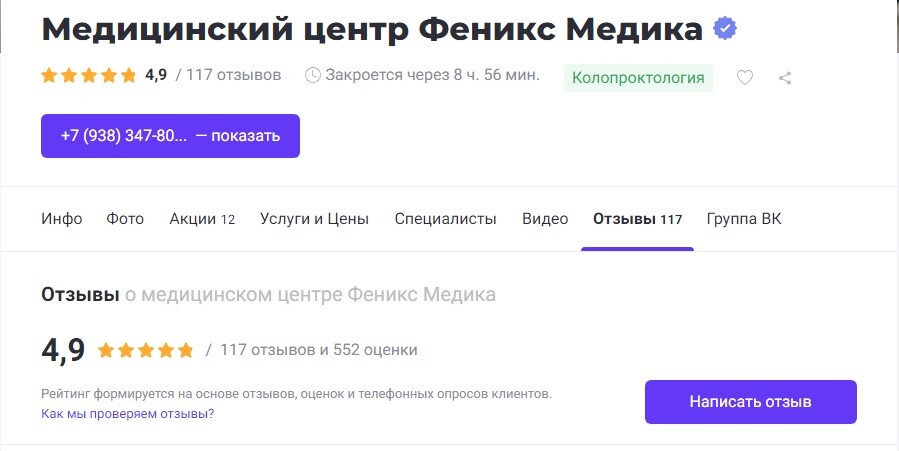The image size is (899, 451).
Task: Switch to the Фото tab
Action: 125,219
